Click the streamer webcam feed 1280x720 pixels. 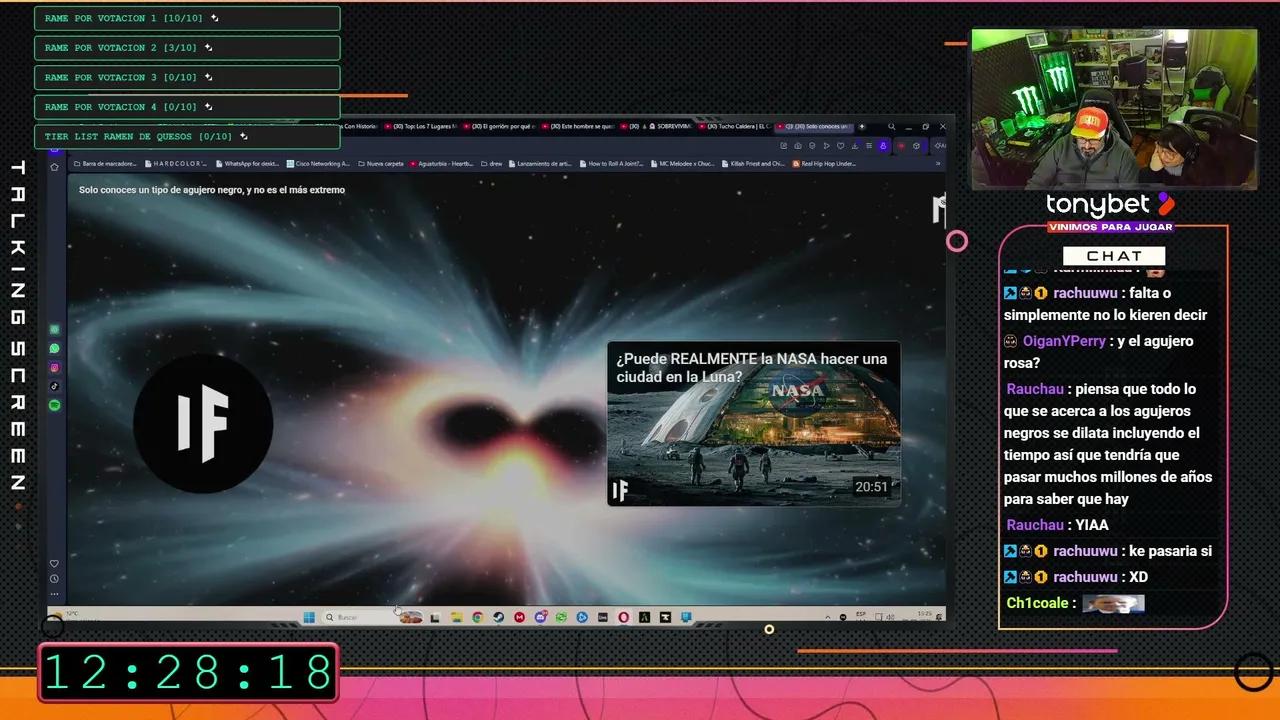1114,109
